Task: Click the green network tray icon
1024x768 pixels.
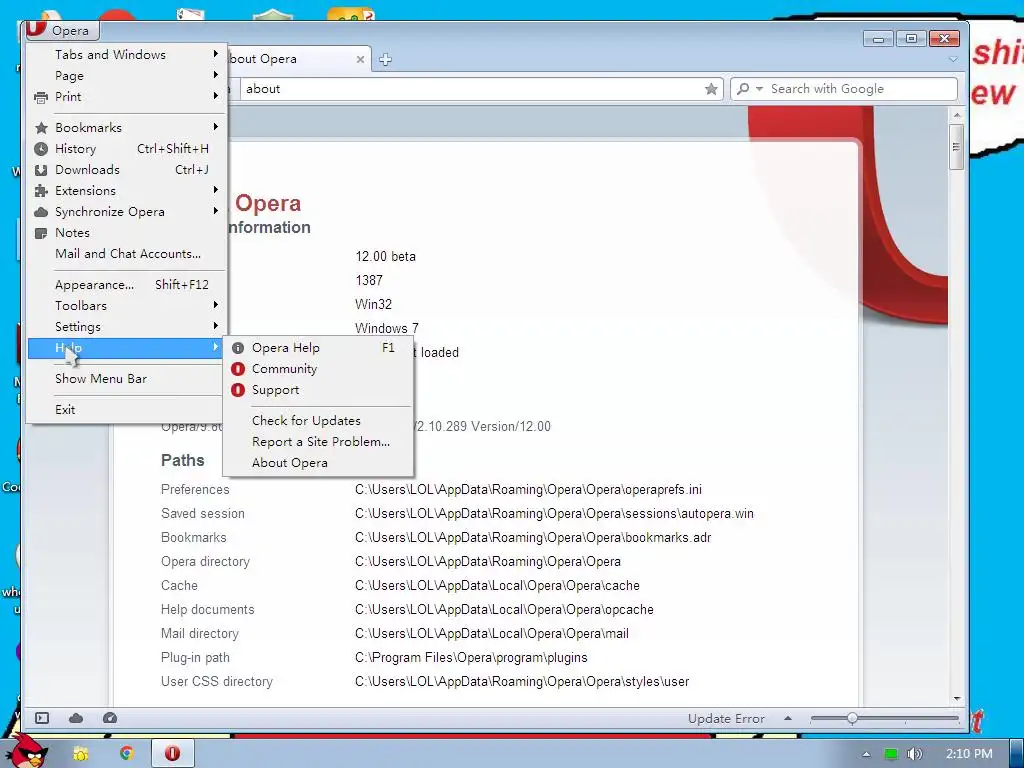Action: [890, 754]
